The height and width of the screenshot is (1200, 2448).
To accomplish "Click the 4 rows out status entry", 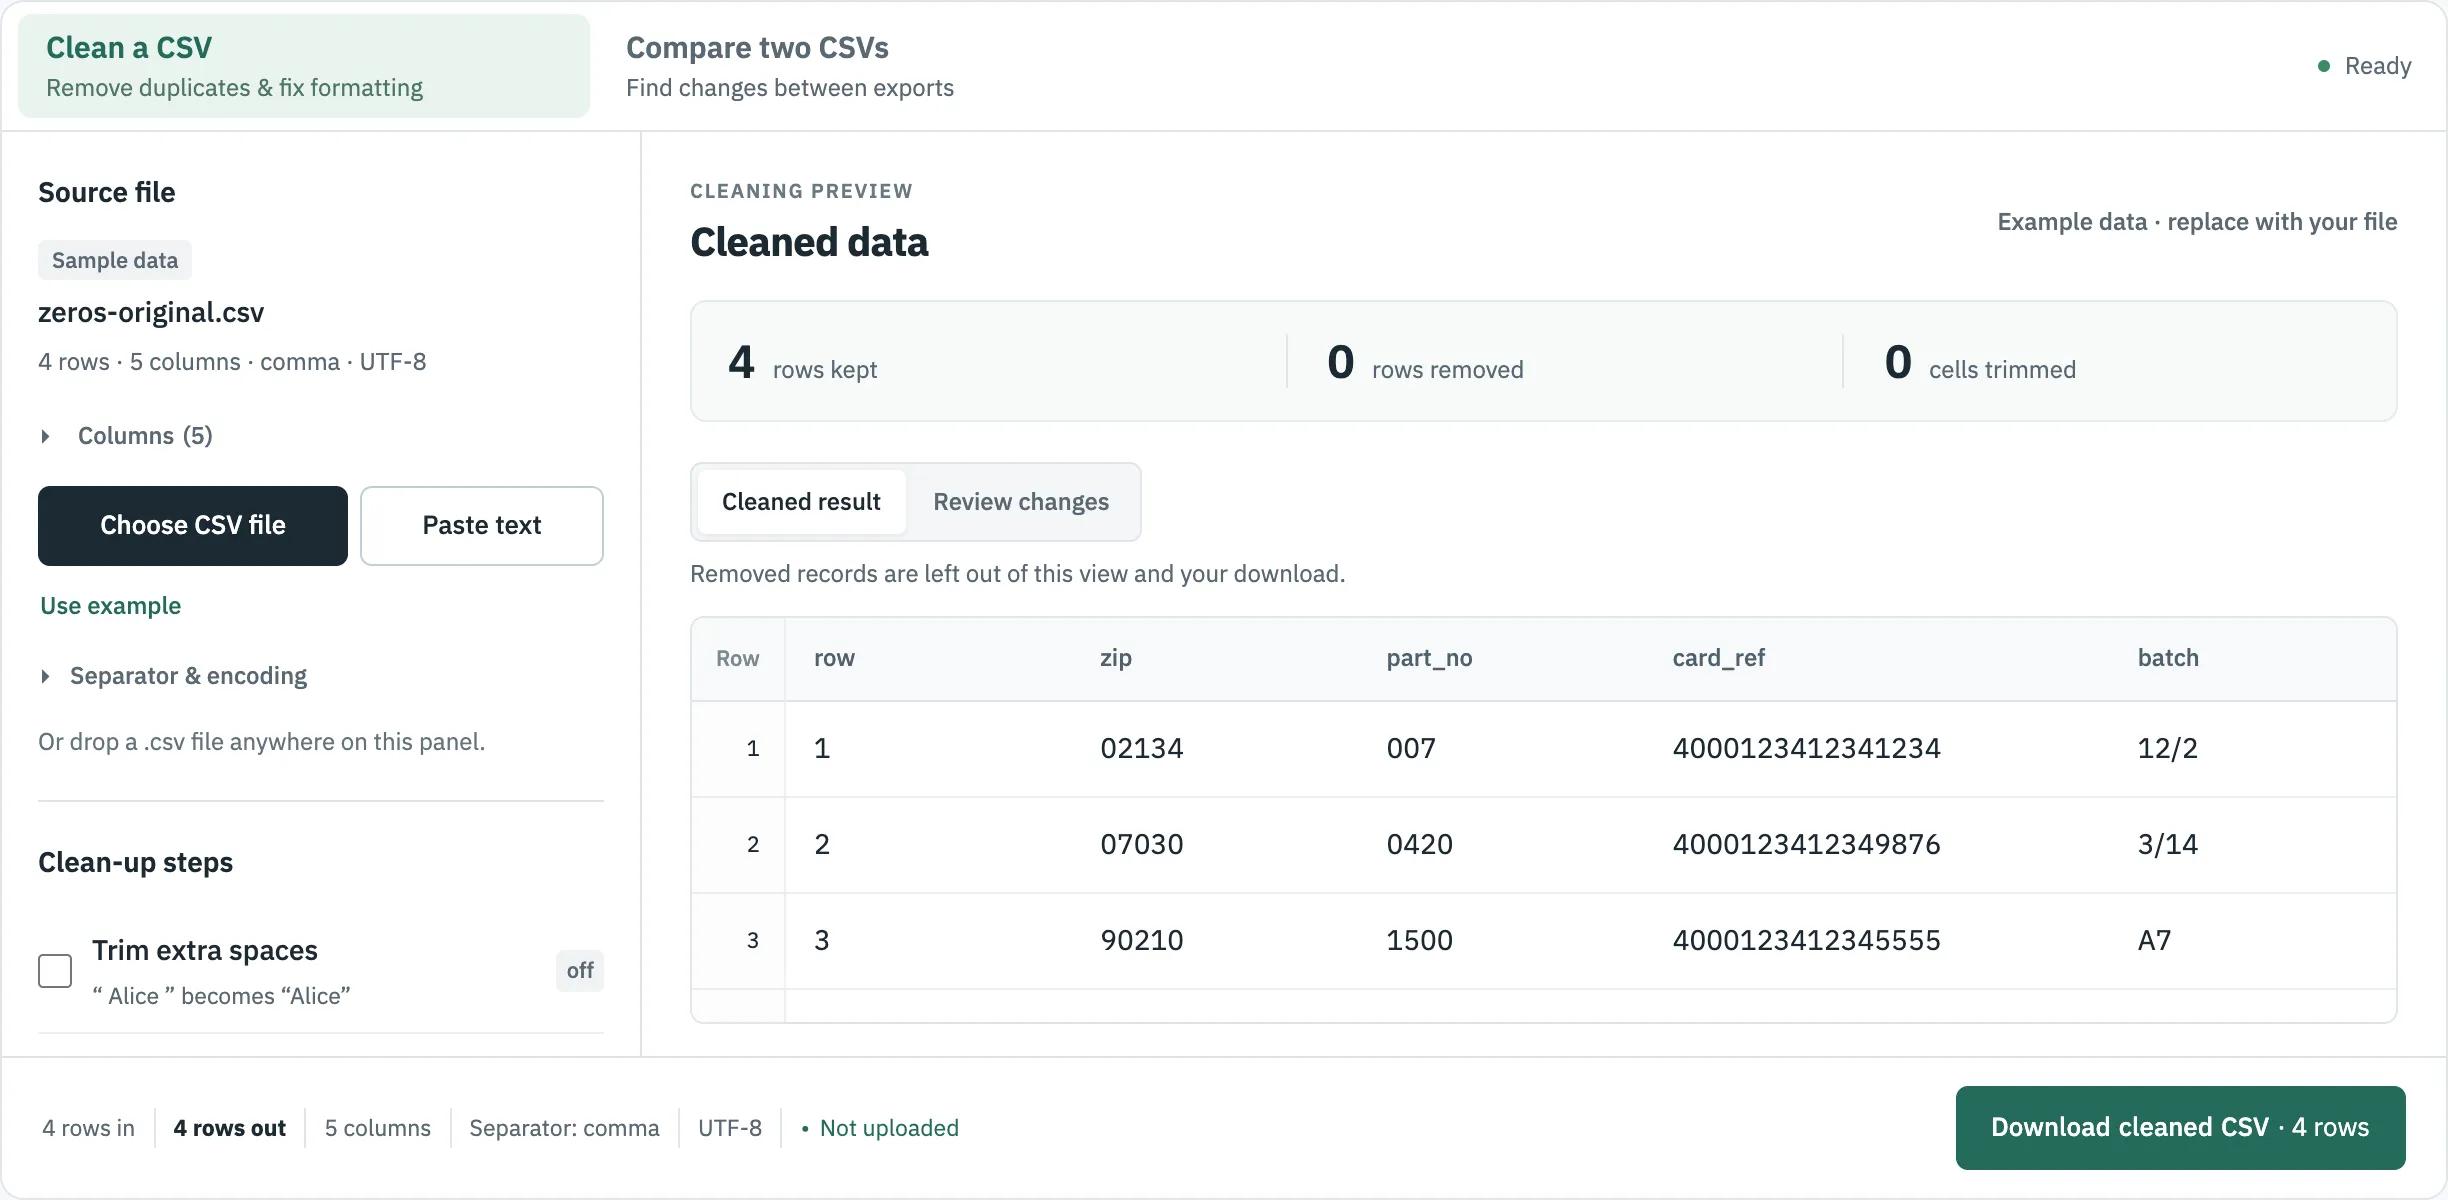I will click(x=229, y=1128).
